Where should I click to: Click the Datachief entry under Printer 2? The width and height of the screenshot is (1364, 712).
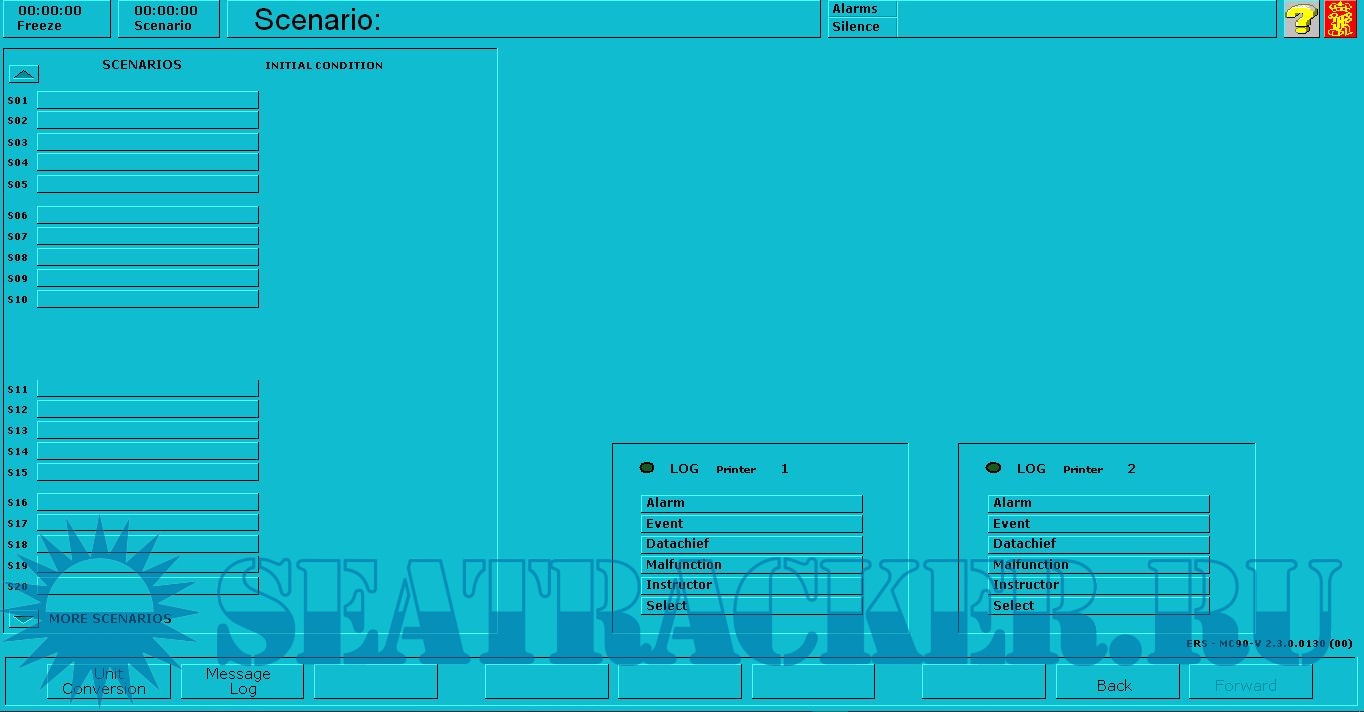(x=1097, y=543)
